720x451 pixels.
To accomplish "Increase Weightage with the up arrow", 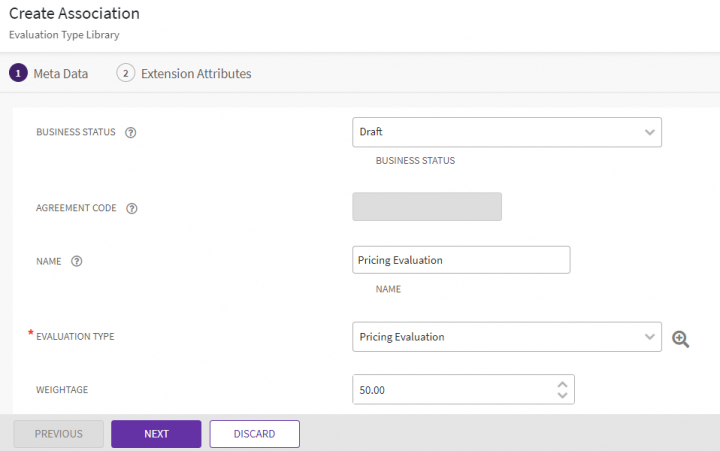I will click(x=562, y=384).
